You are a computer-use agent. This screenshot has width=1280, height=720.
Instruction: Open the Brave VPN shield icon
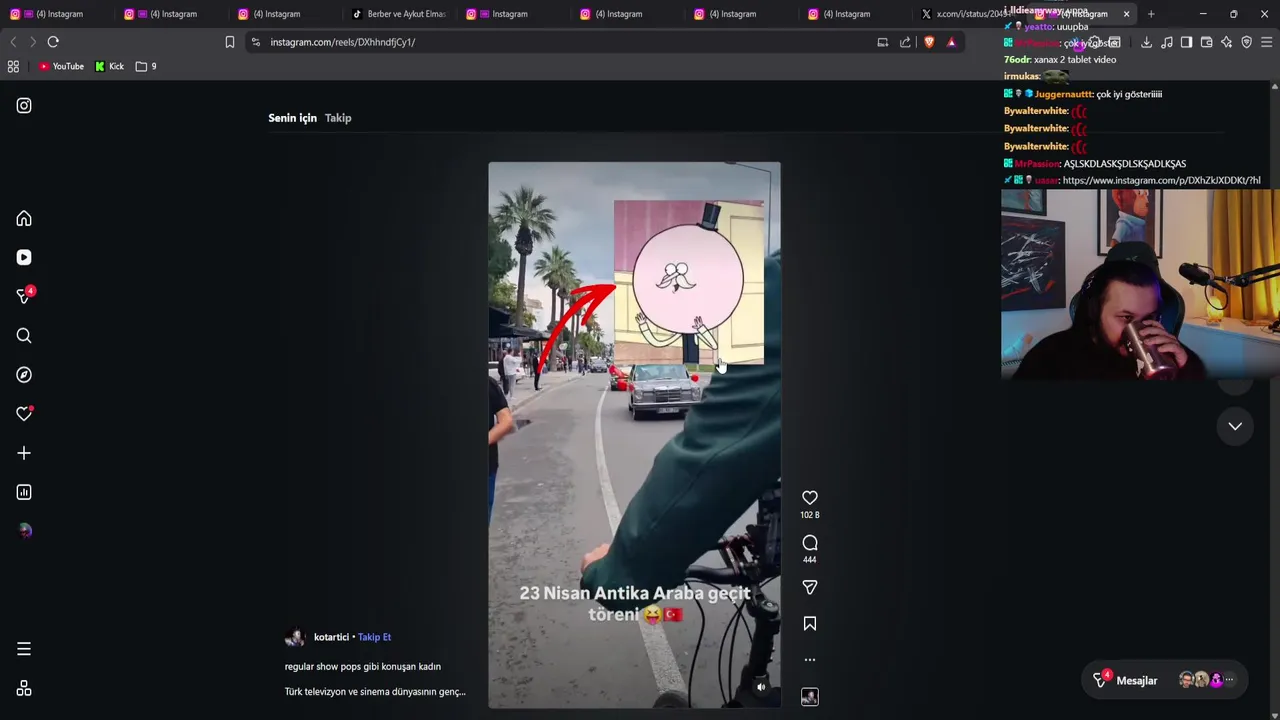[1246, 42]
